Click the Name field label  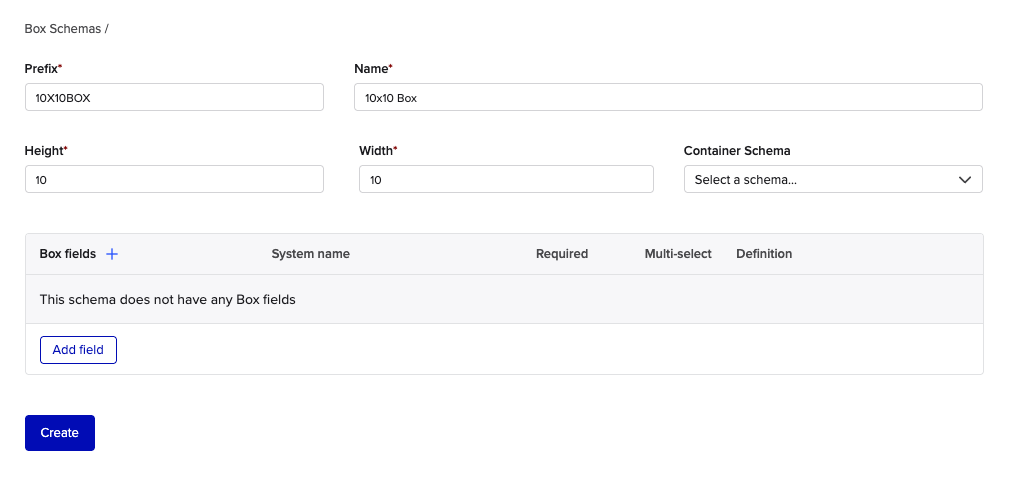[372, 69]
